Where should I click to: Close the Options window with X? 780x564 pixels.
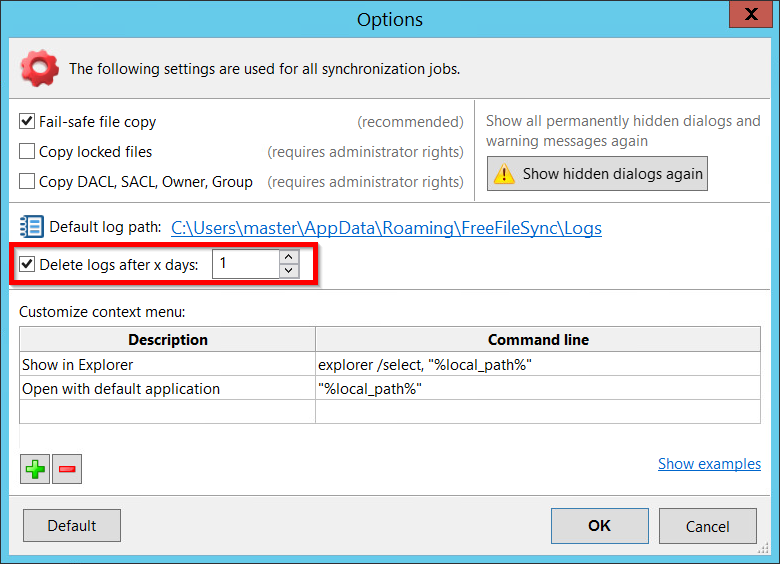(751, 13)
